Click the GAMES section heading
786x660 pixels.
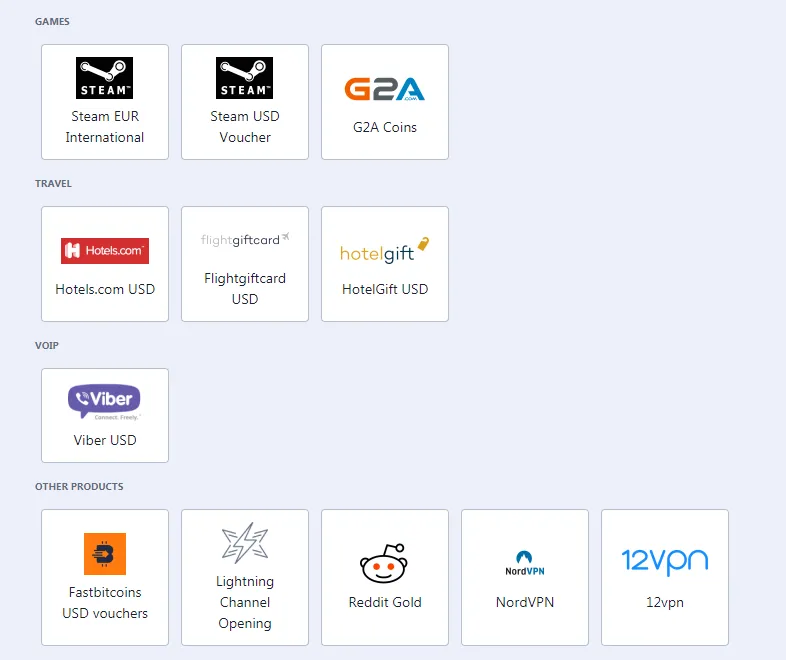coord(52,22)
